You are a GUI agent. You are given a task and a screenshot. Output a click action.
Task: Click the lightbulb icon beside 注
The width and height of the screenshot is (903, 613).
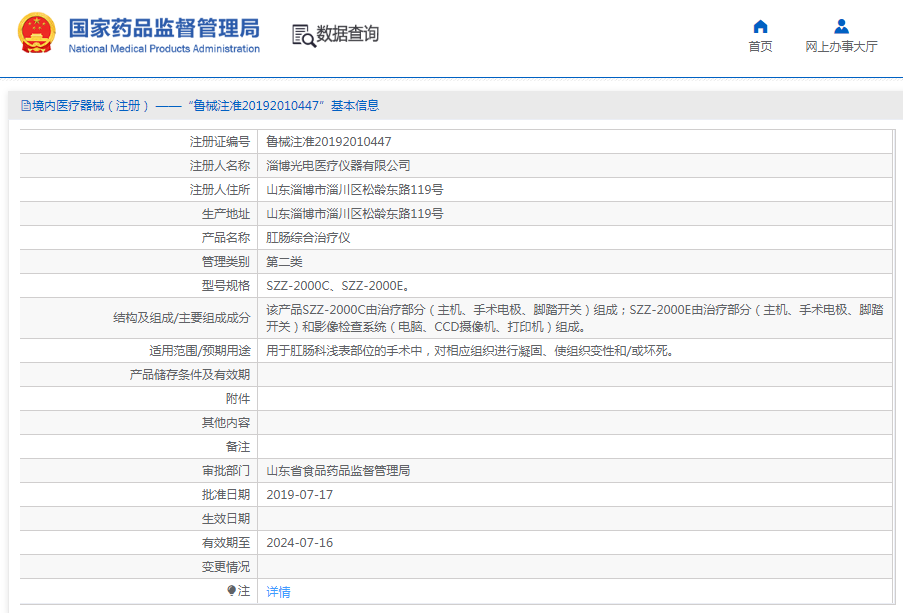coord(232,591)
